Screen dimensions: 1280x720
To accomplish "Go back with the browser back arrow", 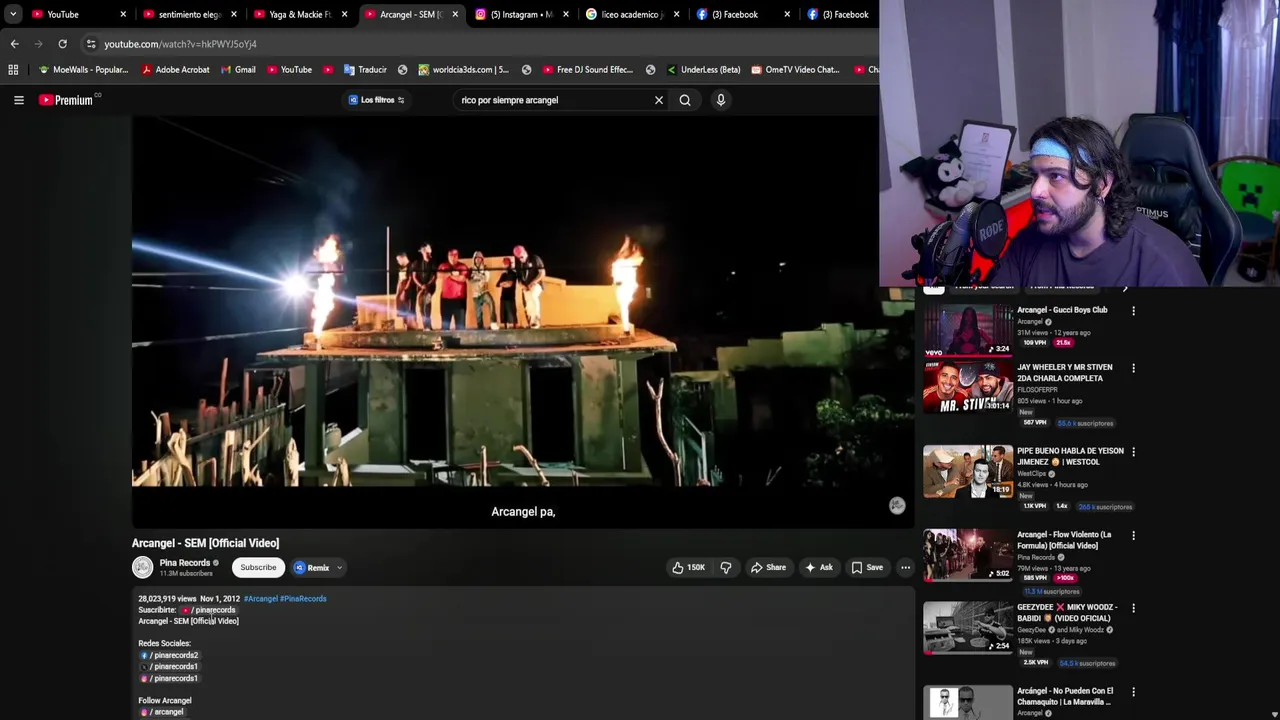I will point(14,44).
